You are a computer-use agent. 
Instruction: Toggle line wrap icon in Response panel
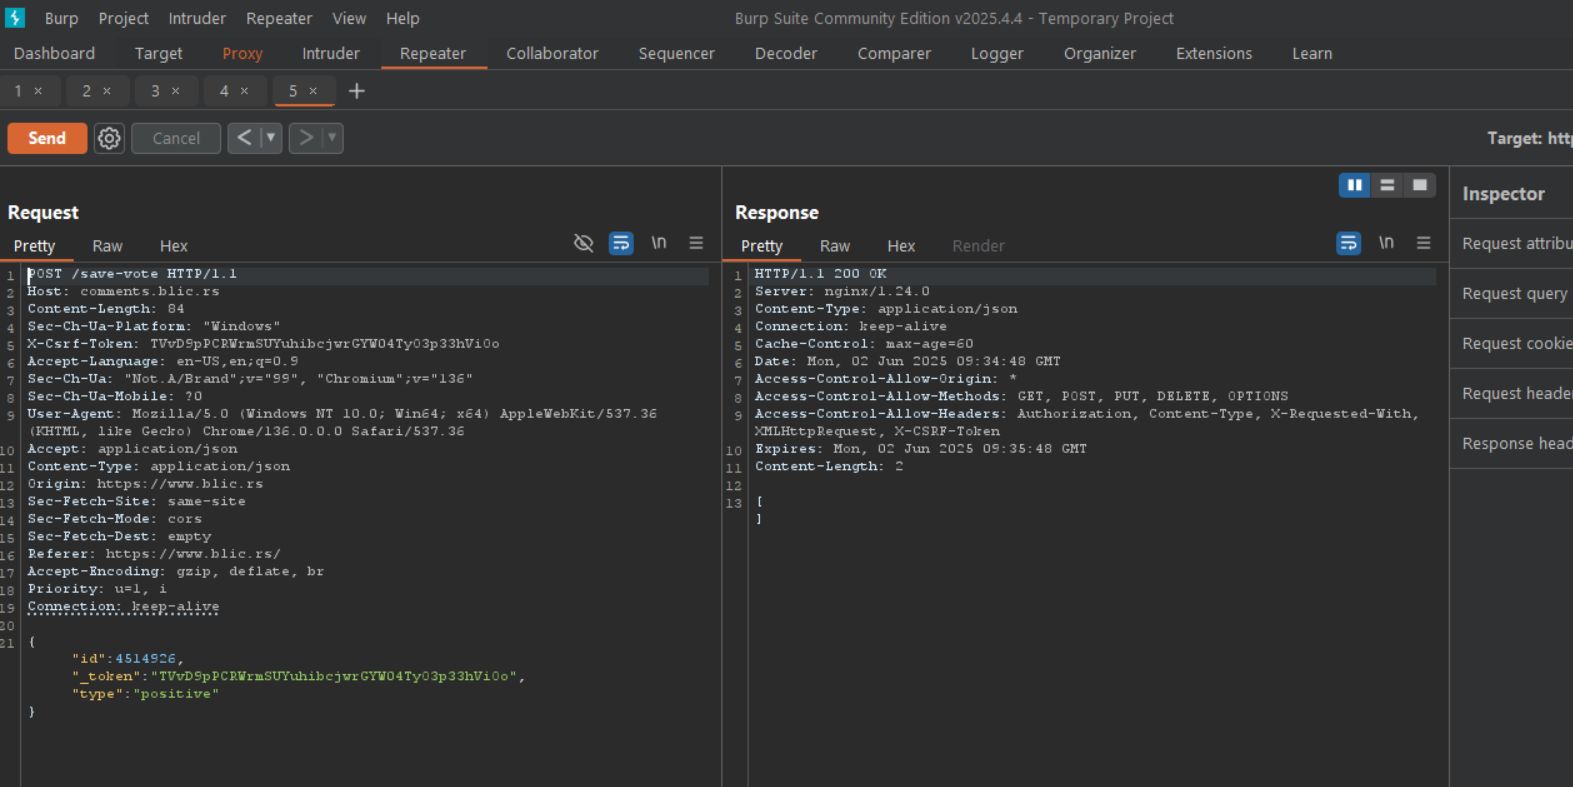pyautogui.click(x=1349, y=243)
